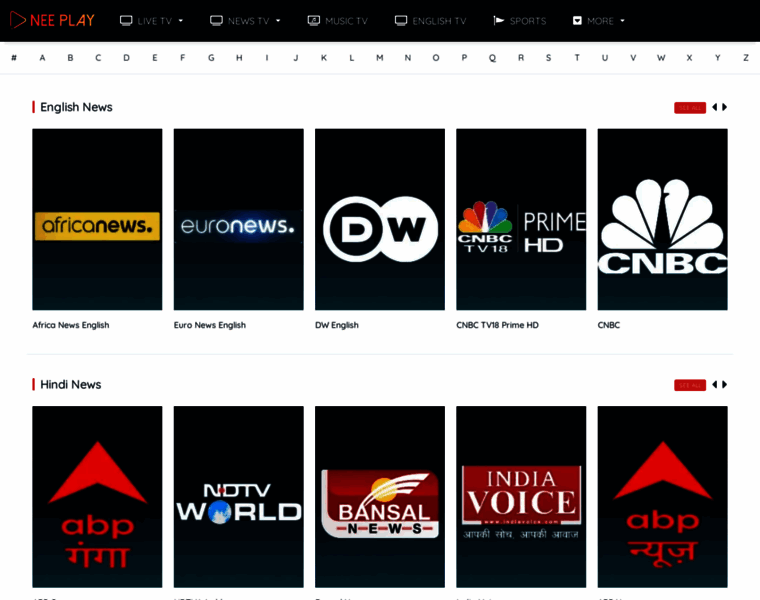
Task: Filter channels by letter W
Action: point(661,58)
